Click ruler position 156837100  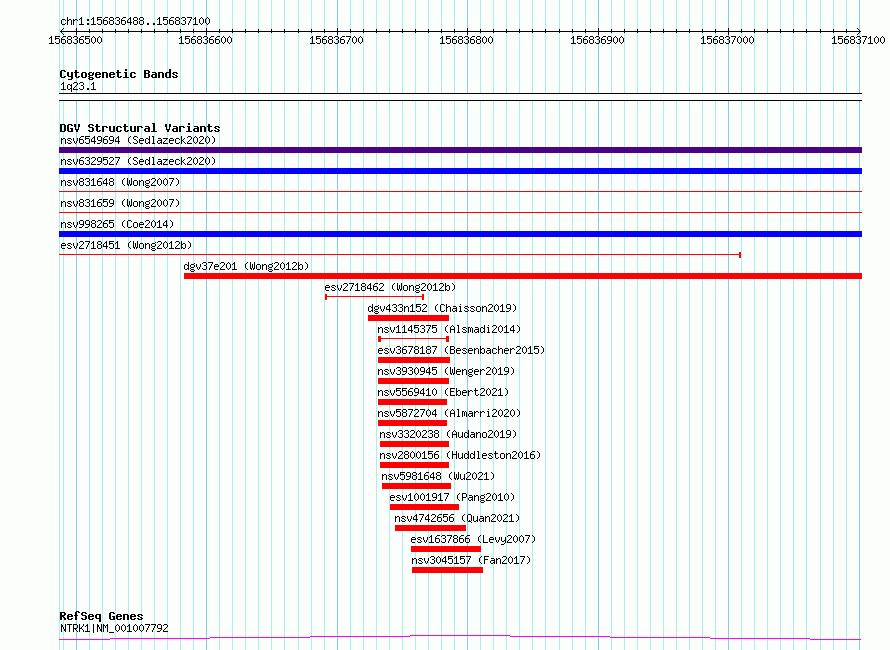pos(858,40)
